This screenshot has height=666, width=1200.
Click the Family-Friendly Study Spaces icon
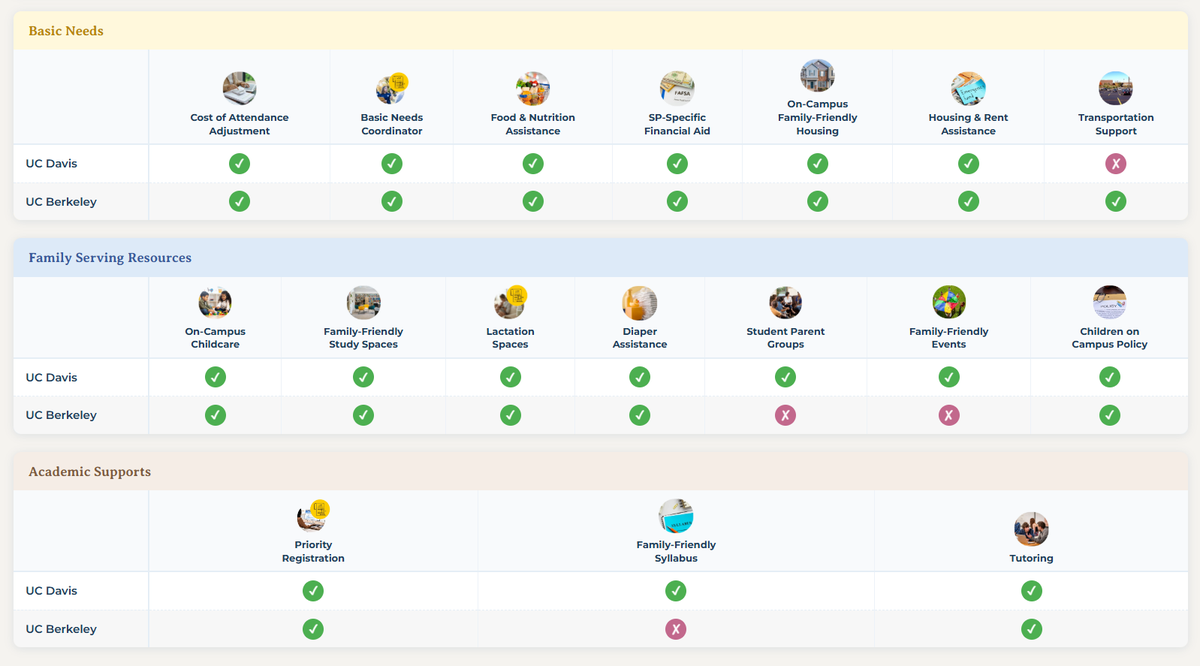pos(363,303)
